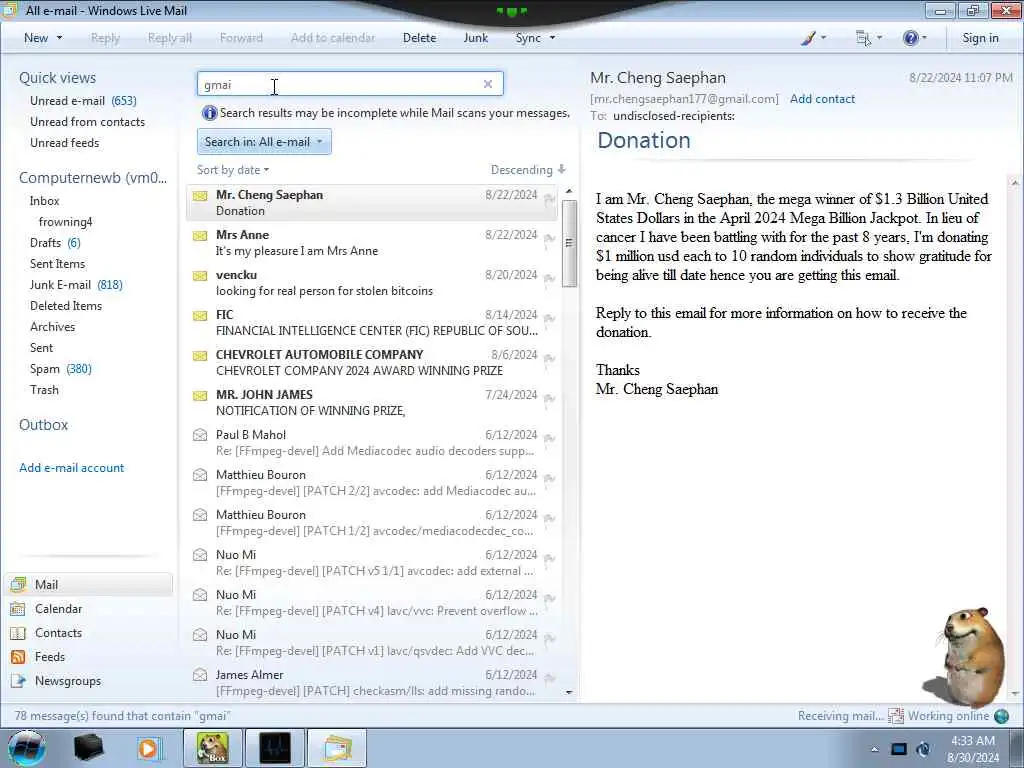The width and height of the screenshot is (1024, 768).
Task: Mark message as Junk
Action: click(475, 38)
